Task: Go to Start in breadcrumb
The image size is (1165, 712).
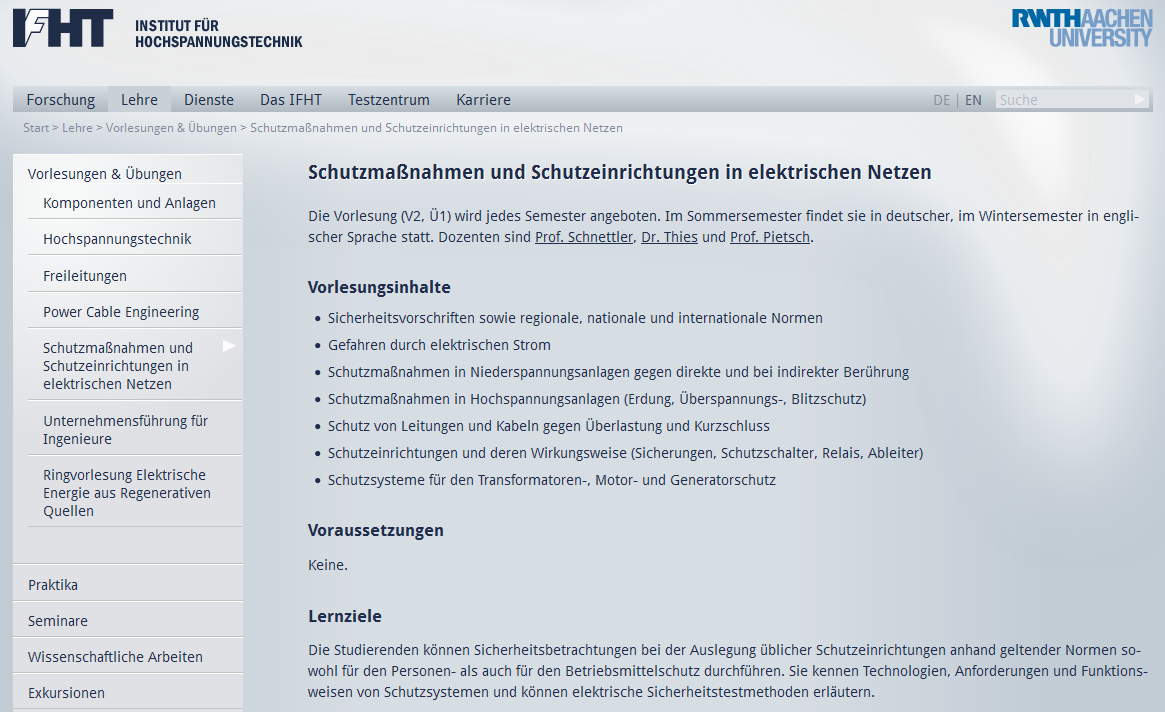Action: pos(36,128)
